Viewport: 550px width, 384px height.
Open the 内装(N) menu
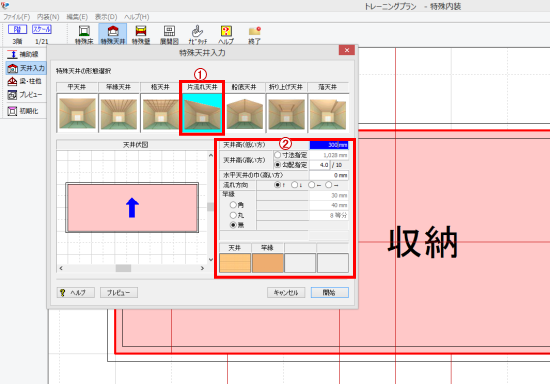48,17
